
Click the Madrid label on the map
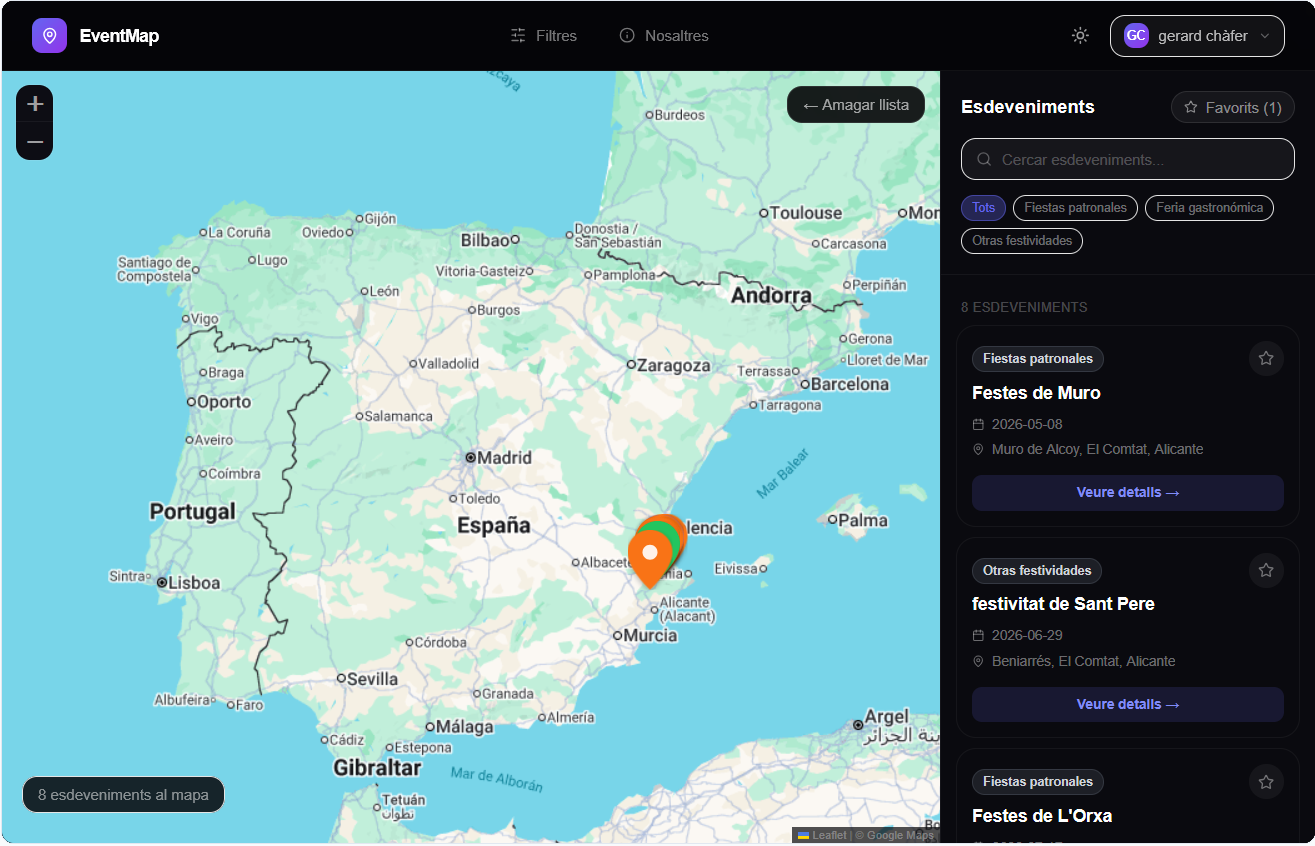point(504,458)
